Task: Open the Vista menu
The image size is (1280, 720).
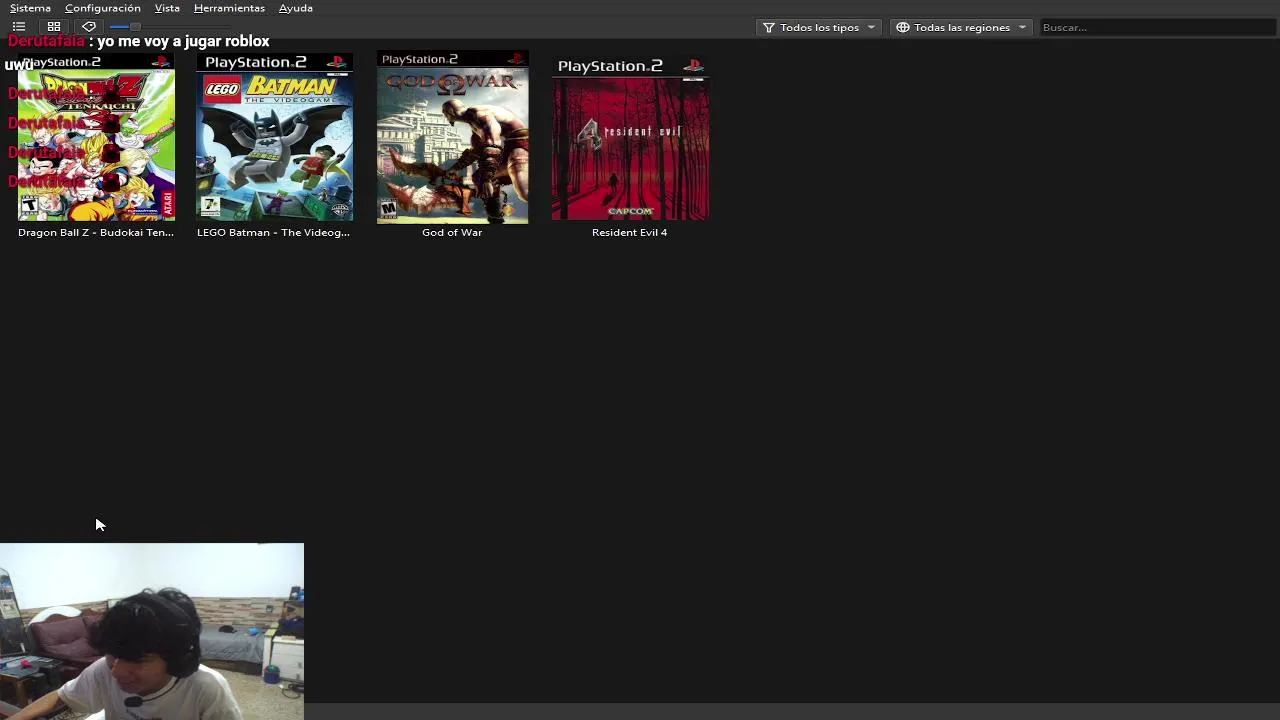Action: tap(167, 8)
